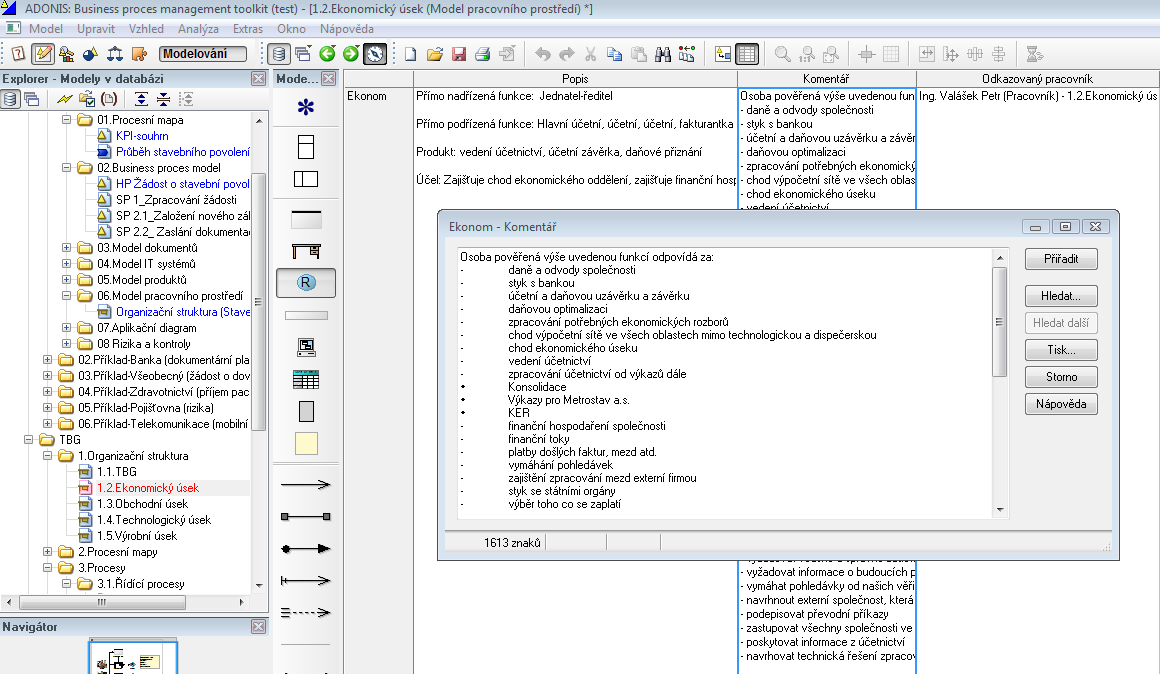1160x674 pixels.
Task: Toggle the window list toolbar icon
Action: coord(303,54)
